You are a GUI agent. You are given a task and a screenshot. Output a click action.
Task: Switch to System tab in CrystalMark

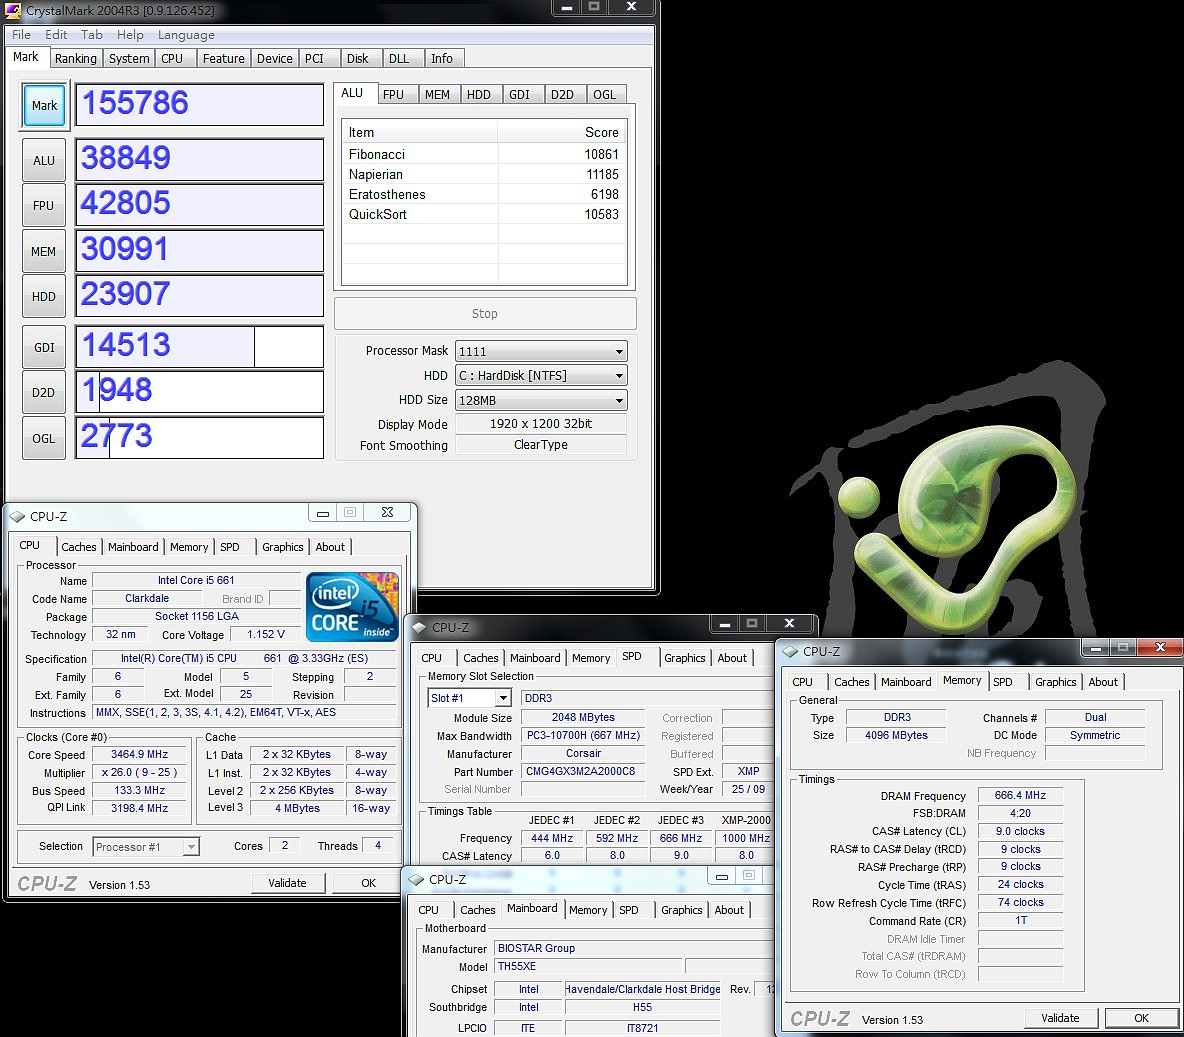129,58
